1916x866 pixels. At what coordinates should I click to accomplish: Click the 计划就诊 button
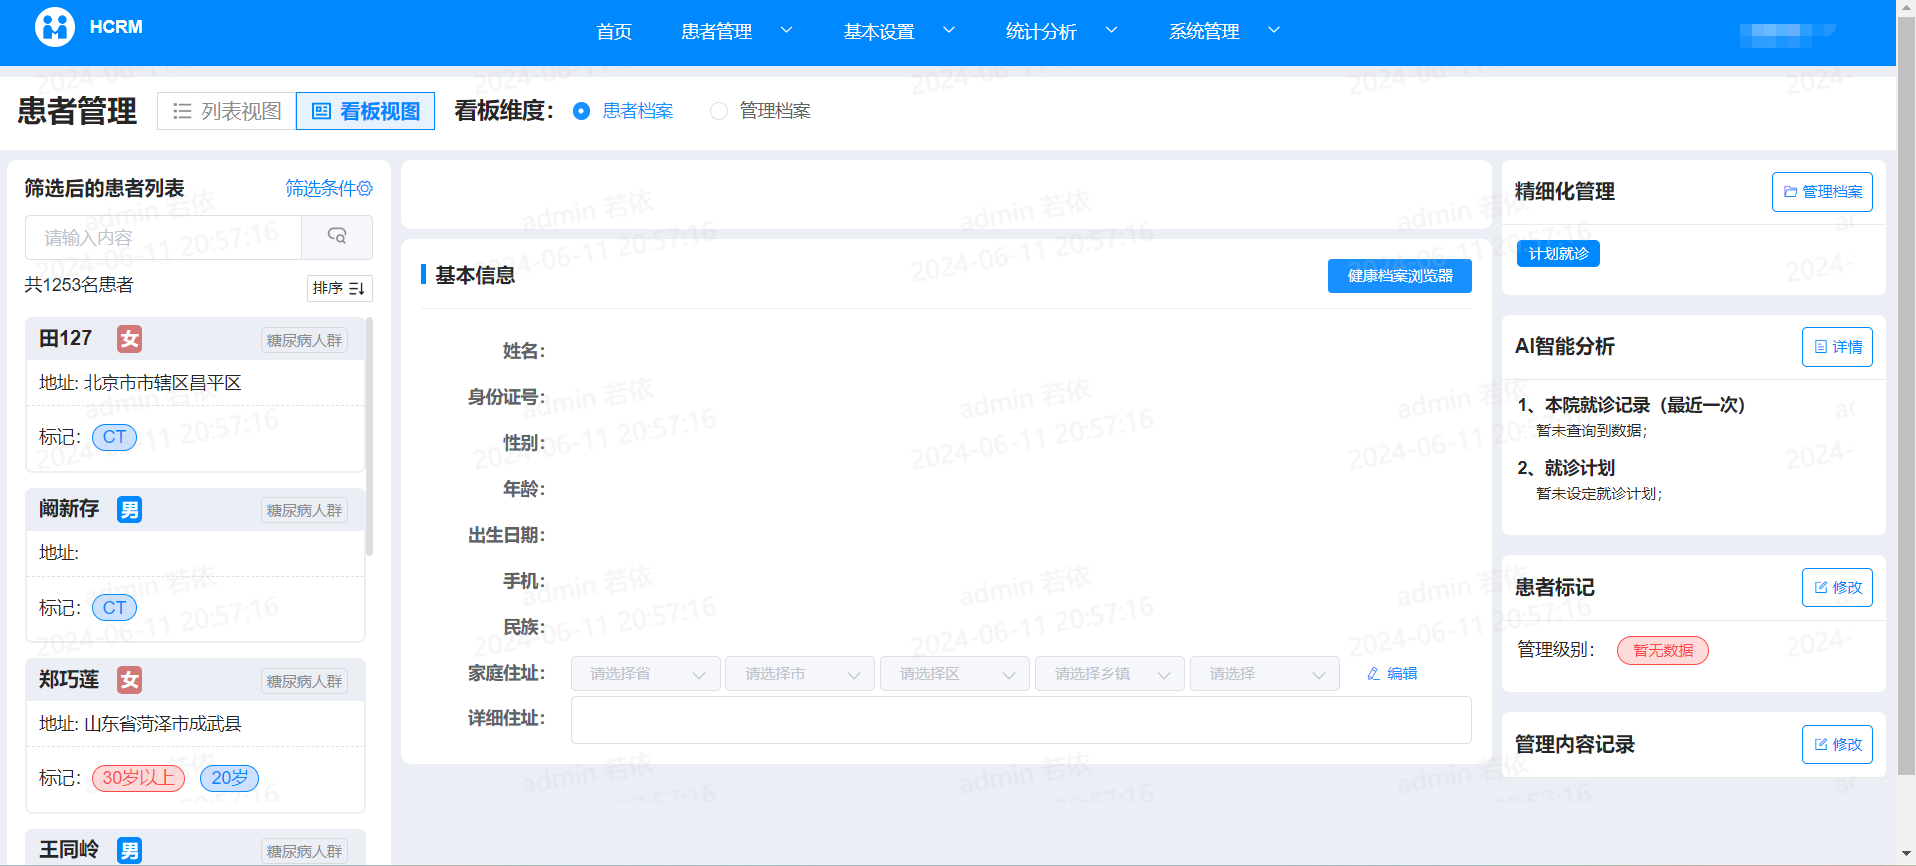1558,254
